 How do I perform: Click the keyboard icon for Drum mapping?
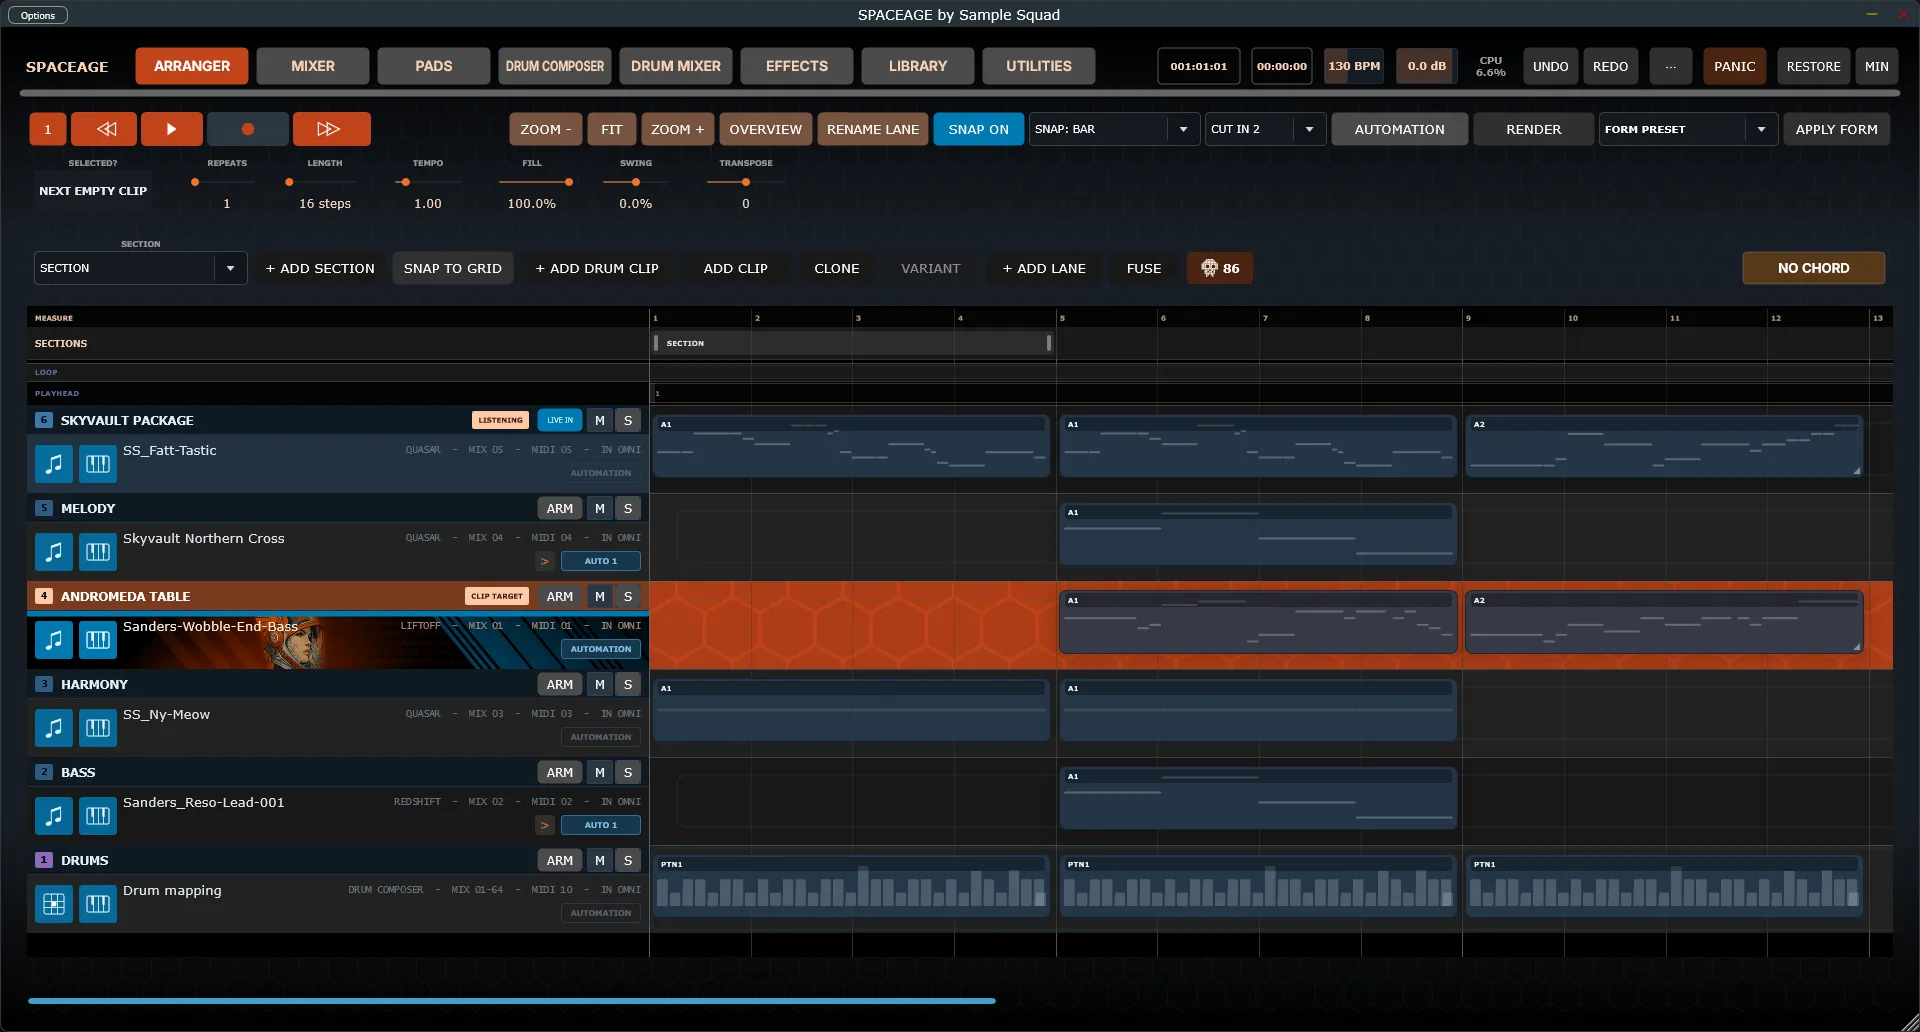(x=98, y=904)
